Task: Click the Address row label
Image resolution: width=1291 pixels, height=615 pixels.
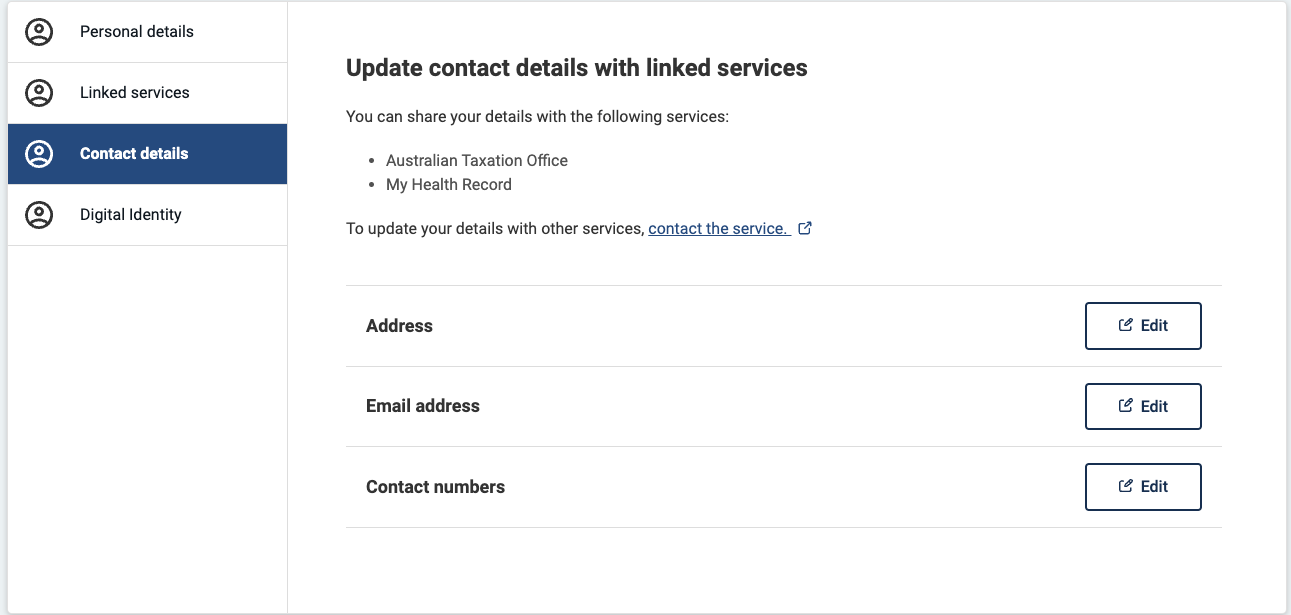Action: point(399,326)
